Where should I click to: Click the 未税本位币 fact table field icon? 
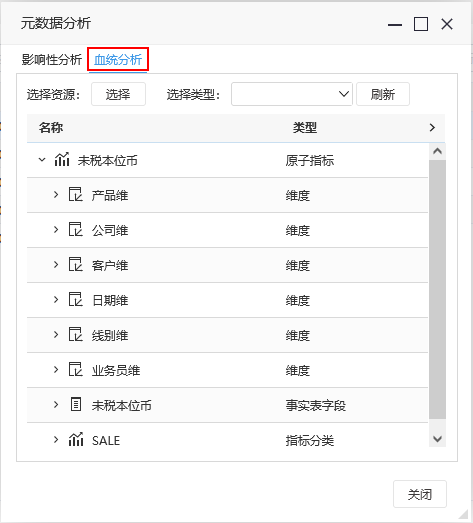click(x=76, y=404)
